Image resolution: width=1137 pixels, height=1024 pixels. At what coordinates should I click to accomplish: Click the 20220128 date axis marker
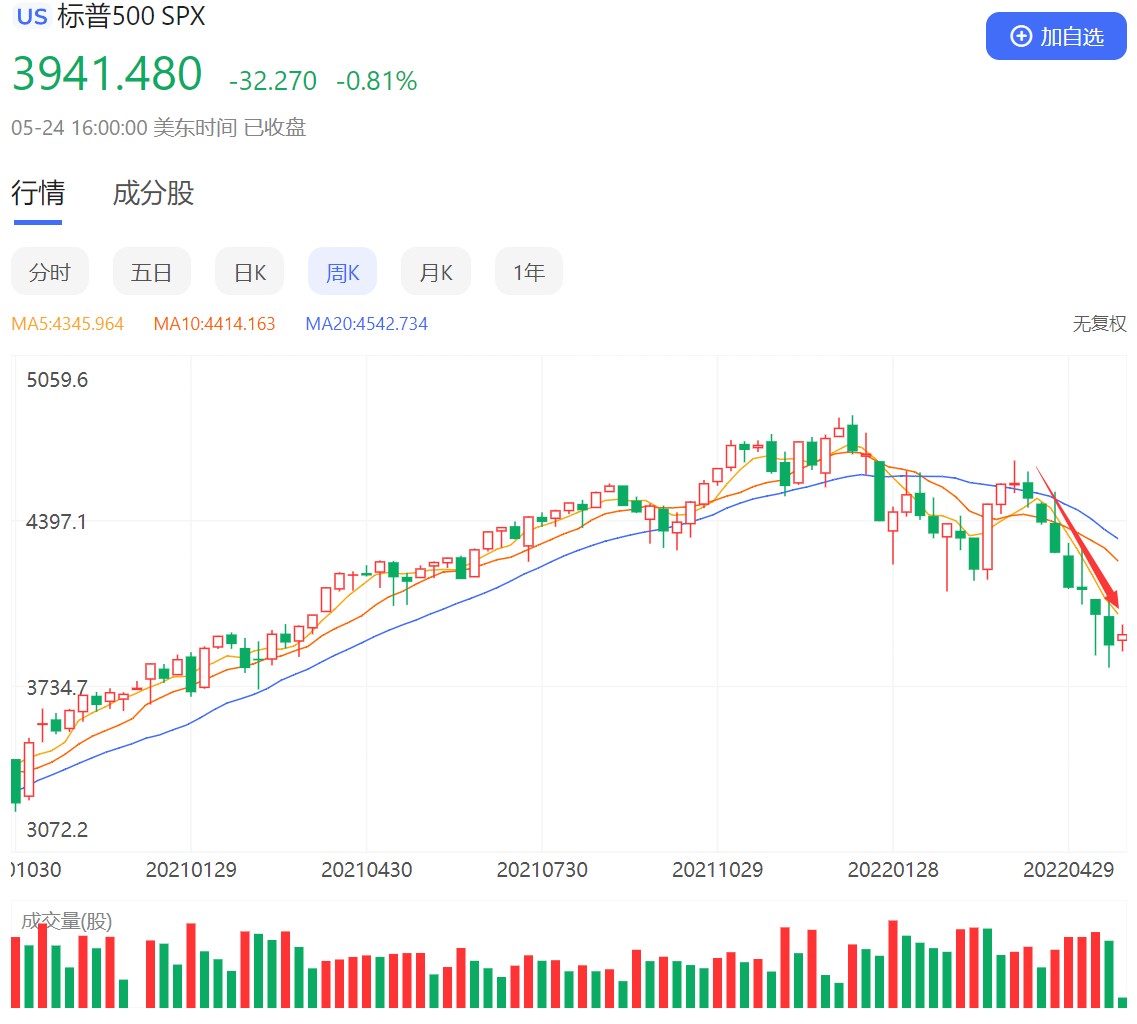(x=893, y=870)
